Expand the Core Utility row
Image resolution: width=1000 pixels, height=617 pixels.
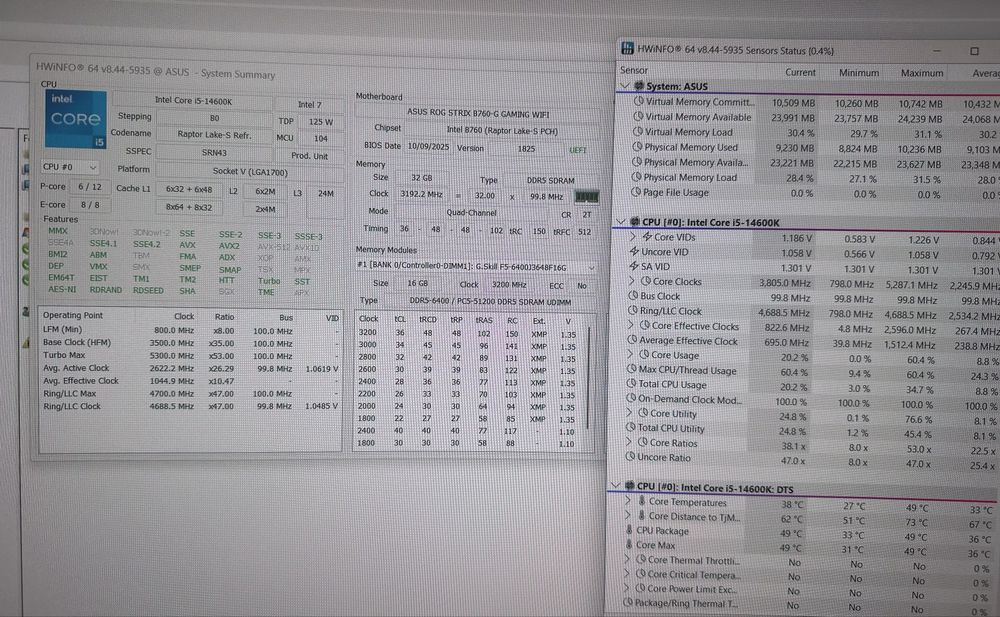(x=629, y=413)
